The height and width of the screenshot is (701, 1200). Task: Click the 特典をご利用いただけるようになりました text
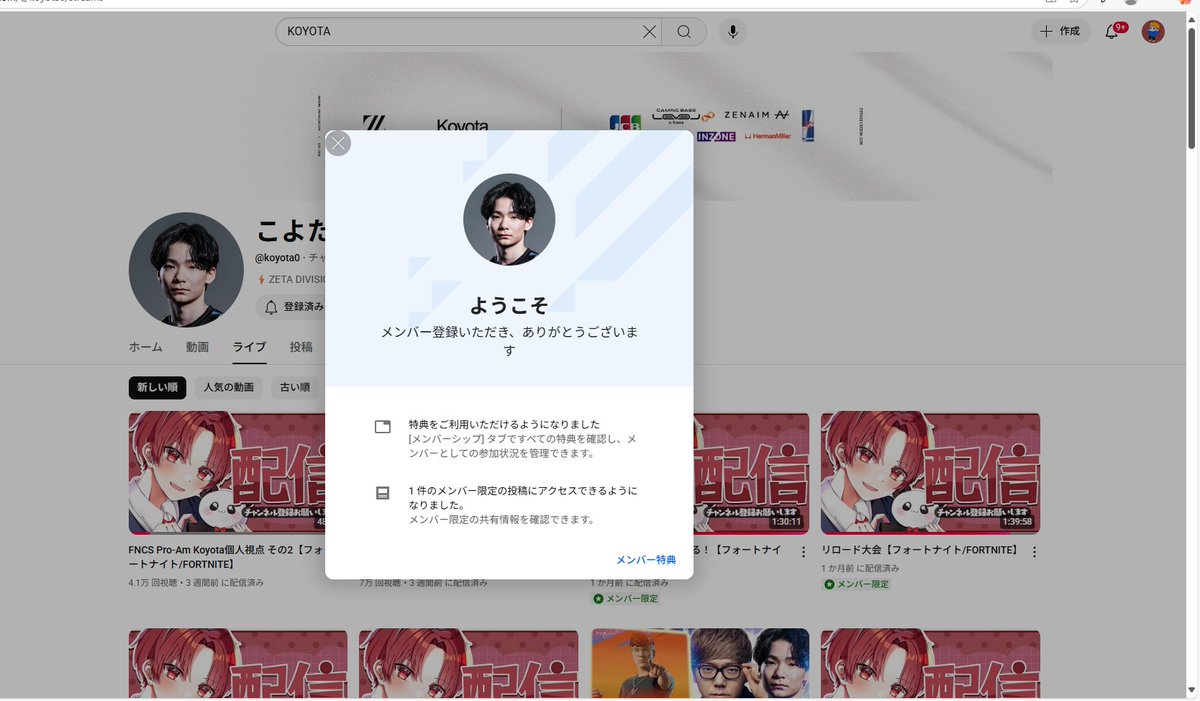click(x=504, y=424)
